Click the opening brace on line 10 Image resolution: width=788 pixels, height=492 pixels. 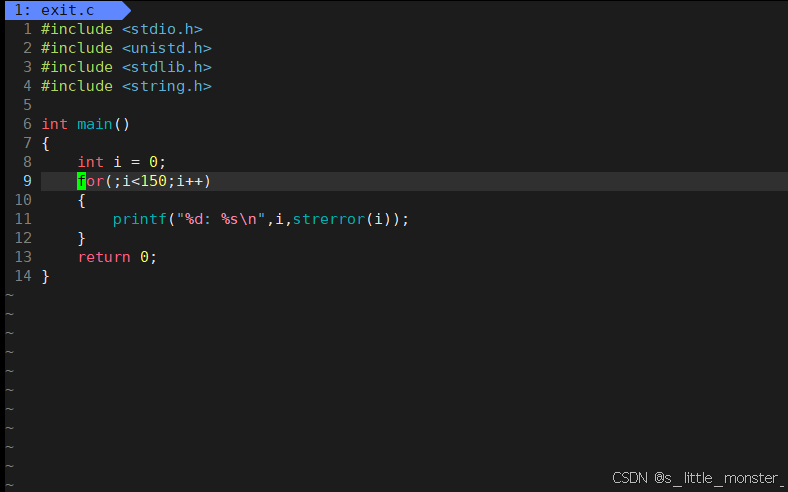point(81,201)
